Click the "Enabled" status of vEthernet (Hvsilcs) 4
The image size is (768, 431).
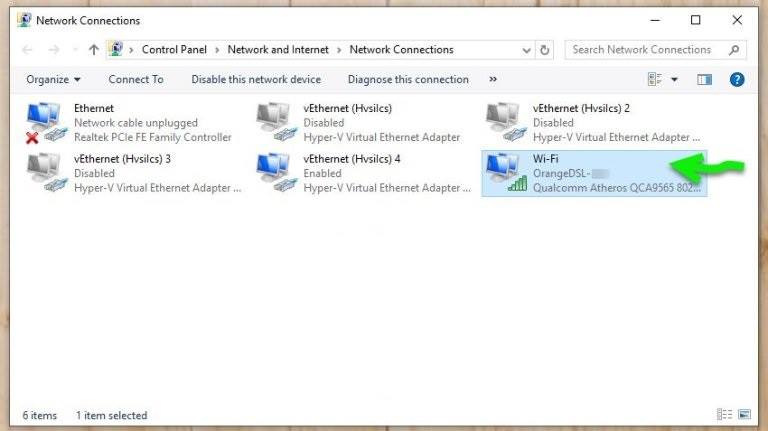[x=322, y=173]
